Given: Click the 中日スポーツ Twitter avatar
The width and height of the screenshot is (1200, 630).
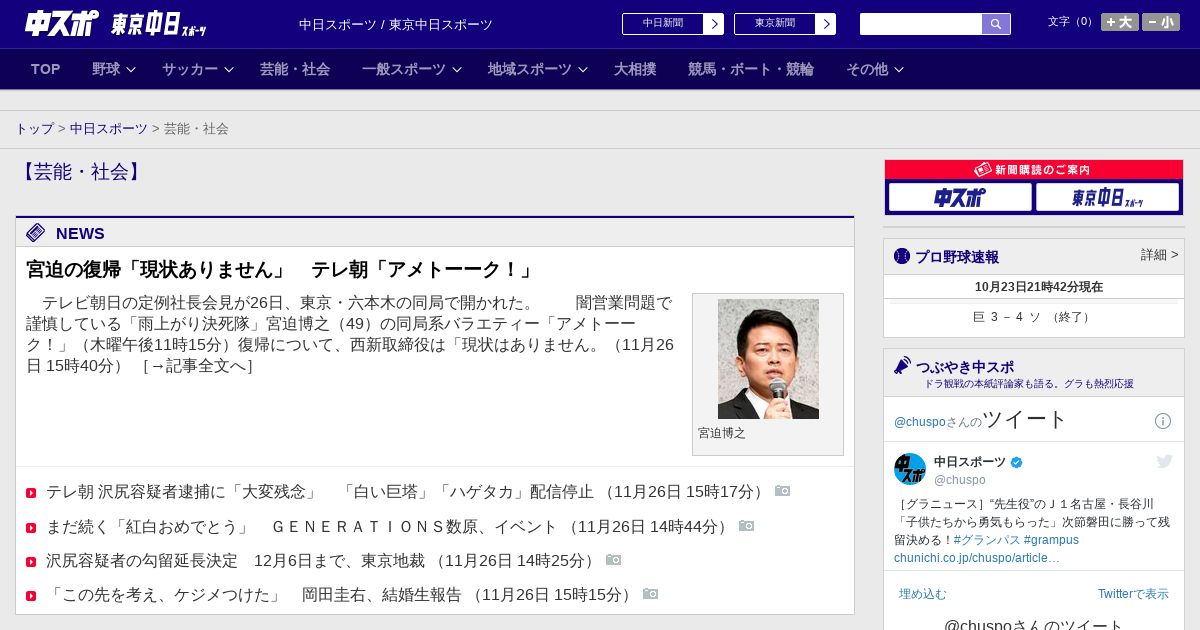Looking at the screenshot, I should click(910, 469).
